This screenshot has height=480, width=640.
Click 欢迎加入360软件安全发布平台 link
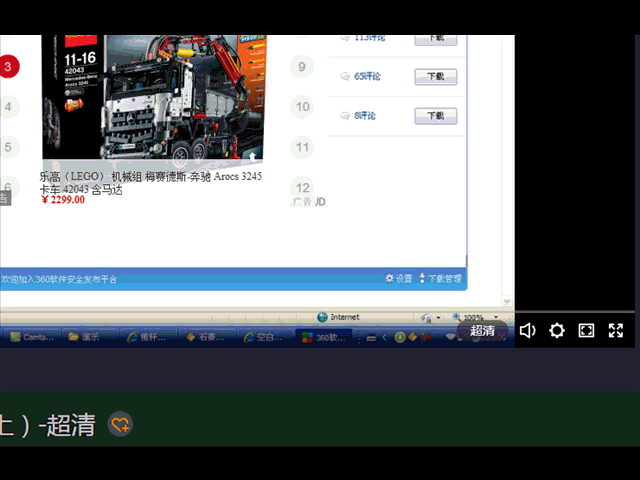pos(58,279)
